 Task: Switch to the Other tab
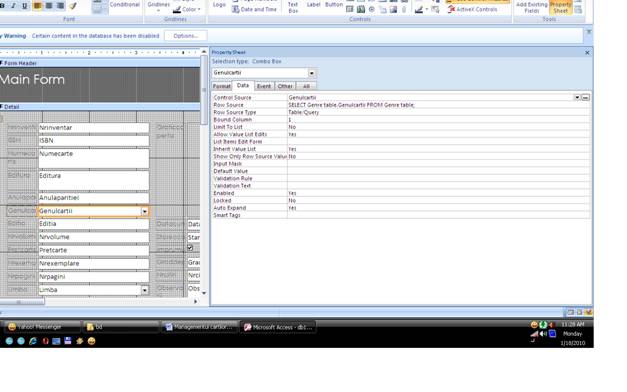click(x=285, y=86)
